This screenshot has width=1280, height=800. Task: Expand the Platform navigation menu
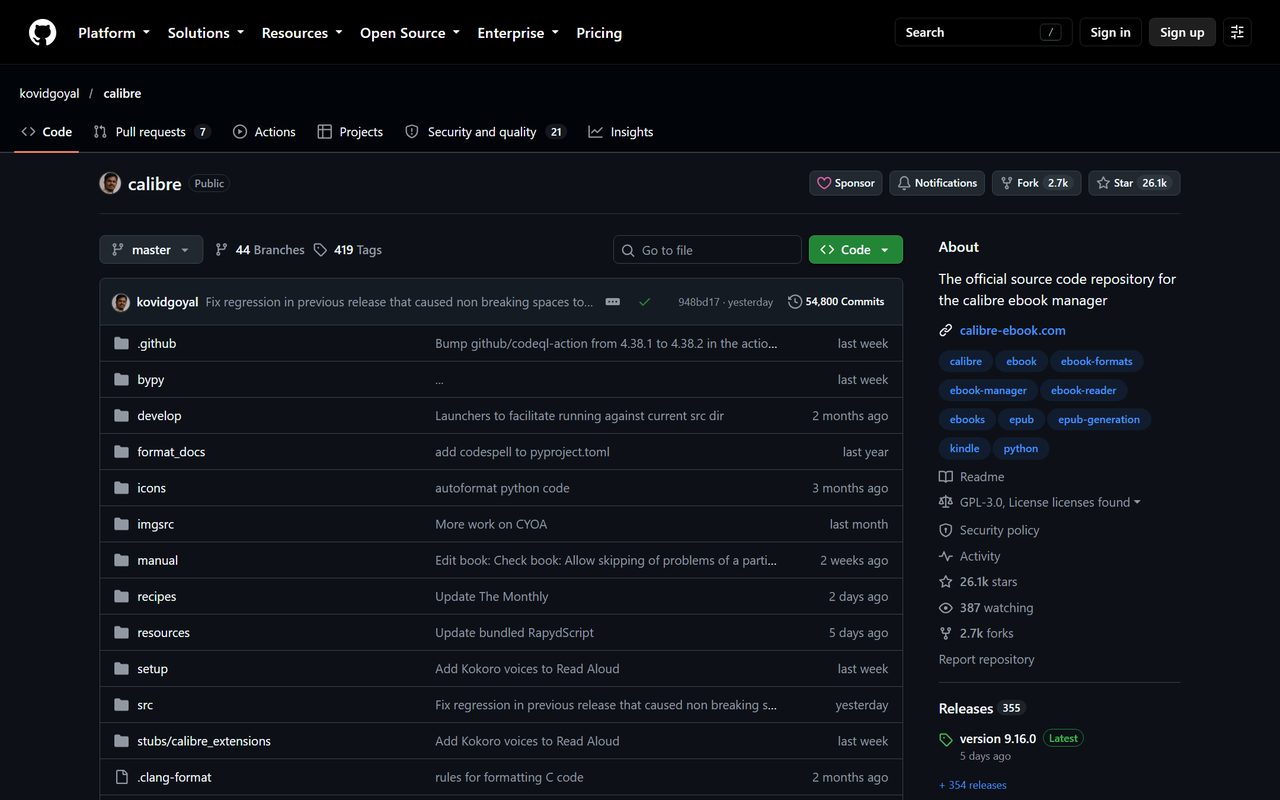pos(114,33)
